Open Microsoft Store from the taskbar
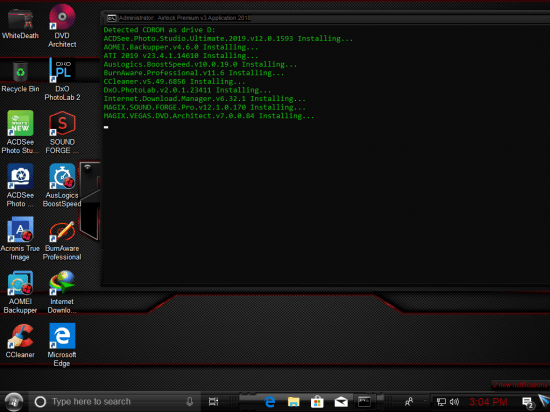 point(317,402)
